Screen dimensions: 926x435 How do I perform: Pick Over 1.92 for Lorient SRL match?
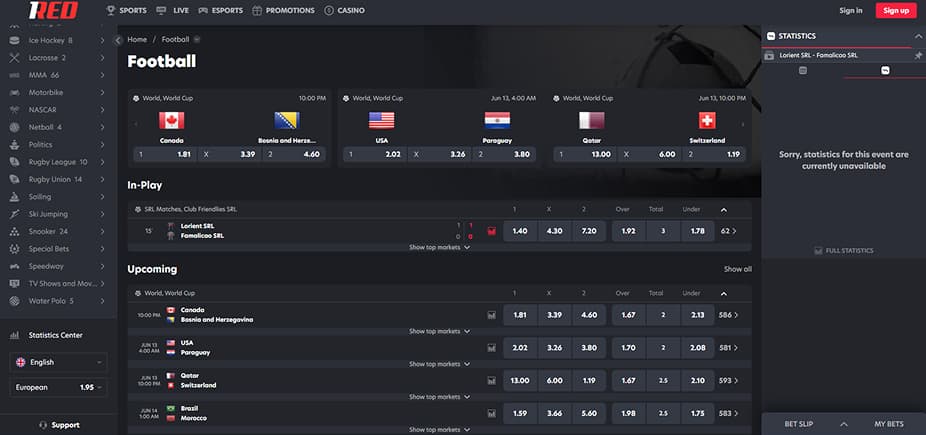(628, 231)
